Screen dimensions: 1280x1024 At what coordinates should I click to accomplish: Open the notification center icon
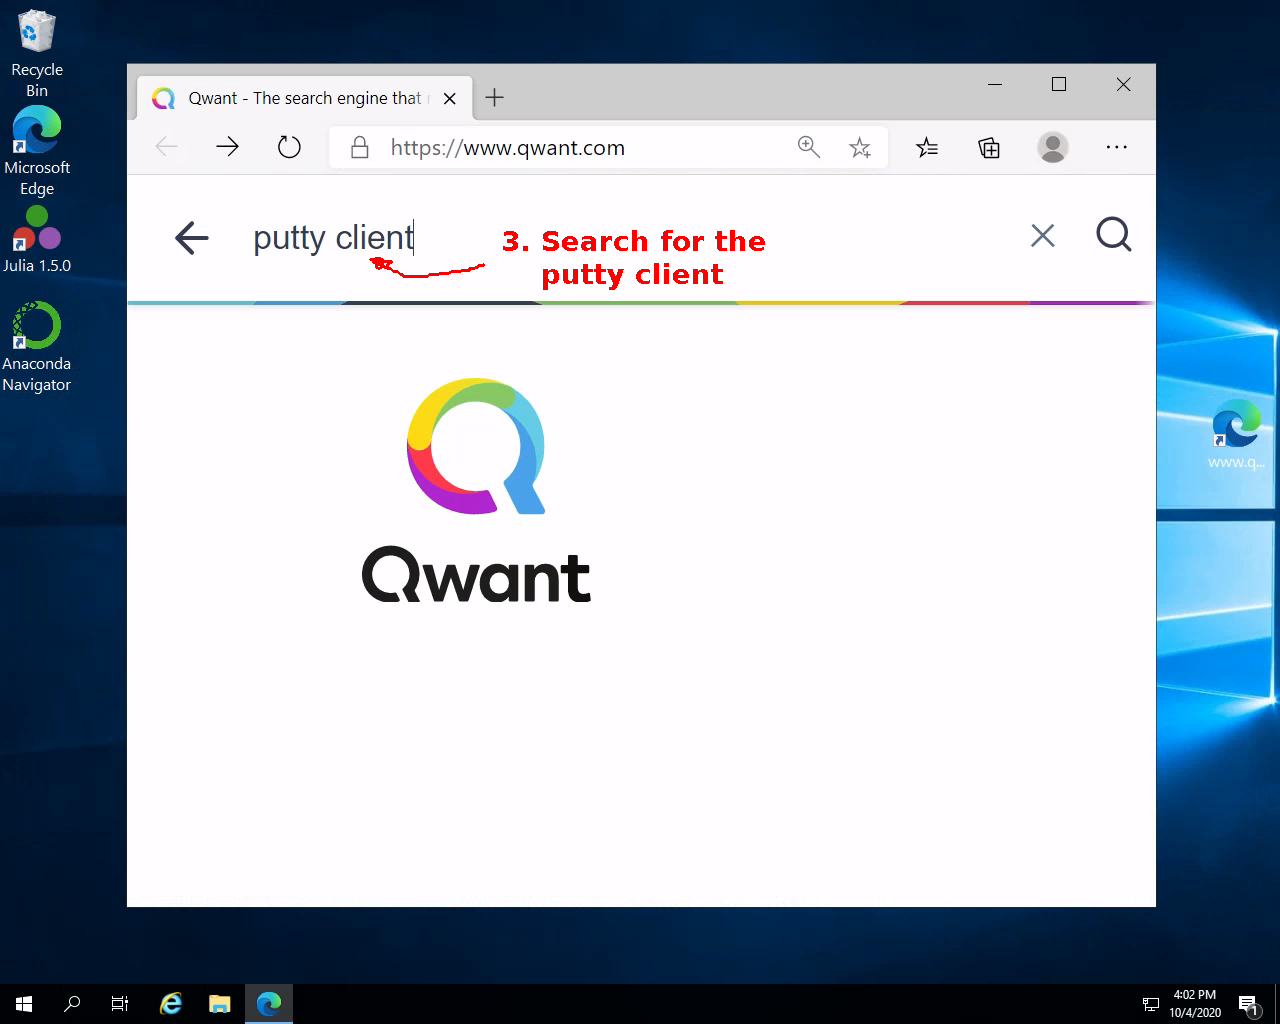[x=1248, y=1005]
